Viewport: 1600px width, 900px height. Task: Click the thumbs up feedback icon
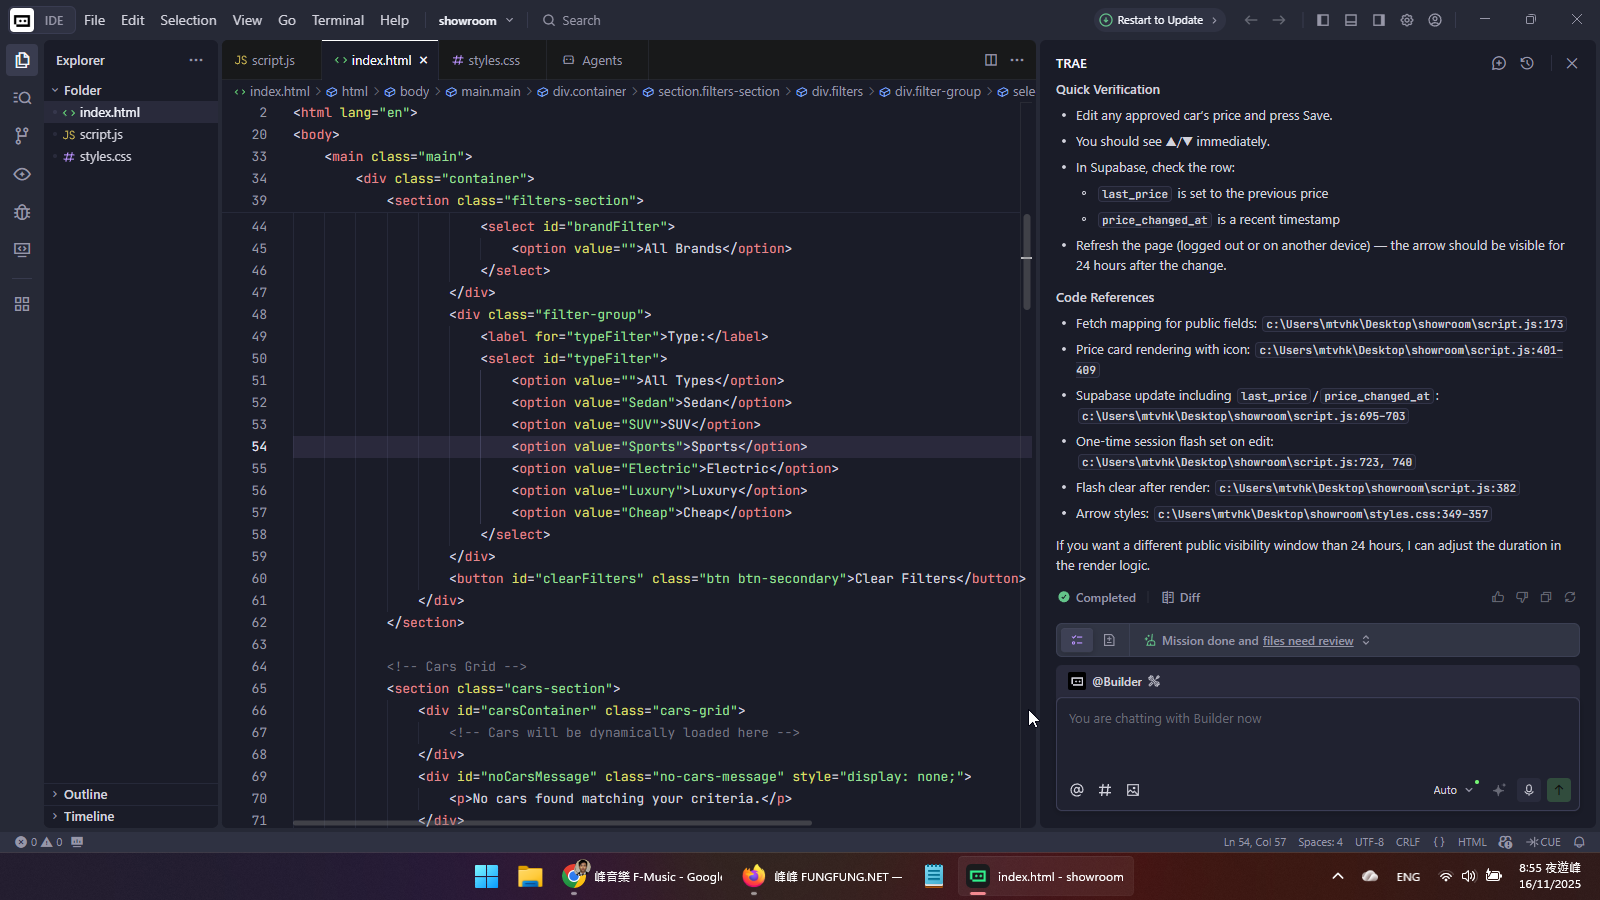(1497, 597)
